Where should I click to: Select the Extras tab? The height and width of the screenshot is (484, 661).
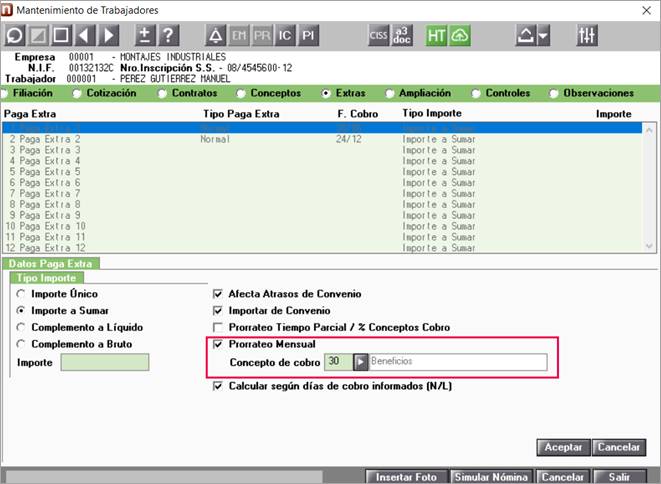[344, 93]
